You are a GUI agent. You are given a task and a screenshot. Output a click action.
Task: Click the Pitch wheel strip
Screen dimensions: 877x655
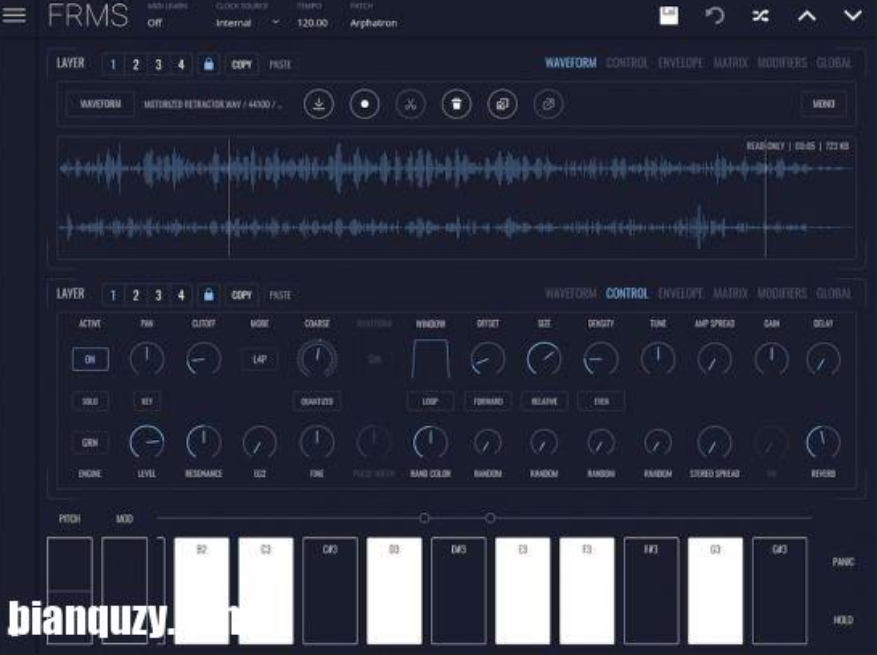70,590
